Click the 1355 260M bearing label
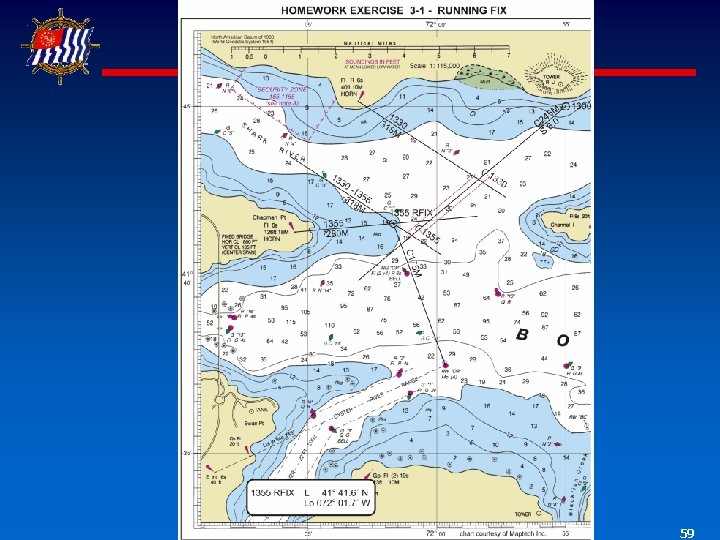This screenshot has width=720, height=540. click(x=336, y=228)
